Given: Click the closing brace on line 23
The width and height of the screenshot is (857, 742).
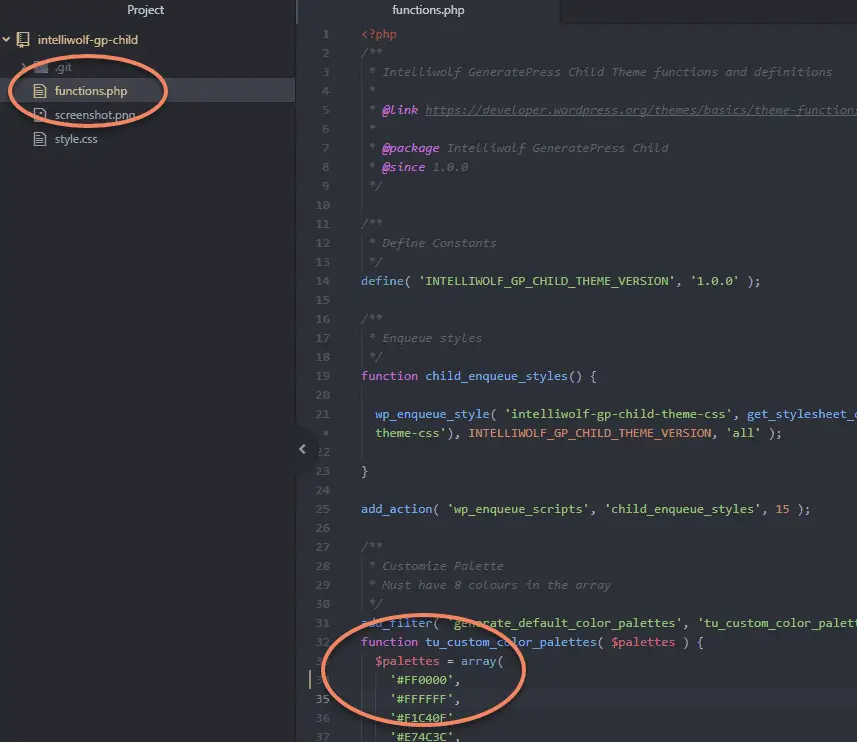Looking at the screenshot, I should pos(365,471).
